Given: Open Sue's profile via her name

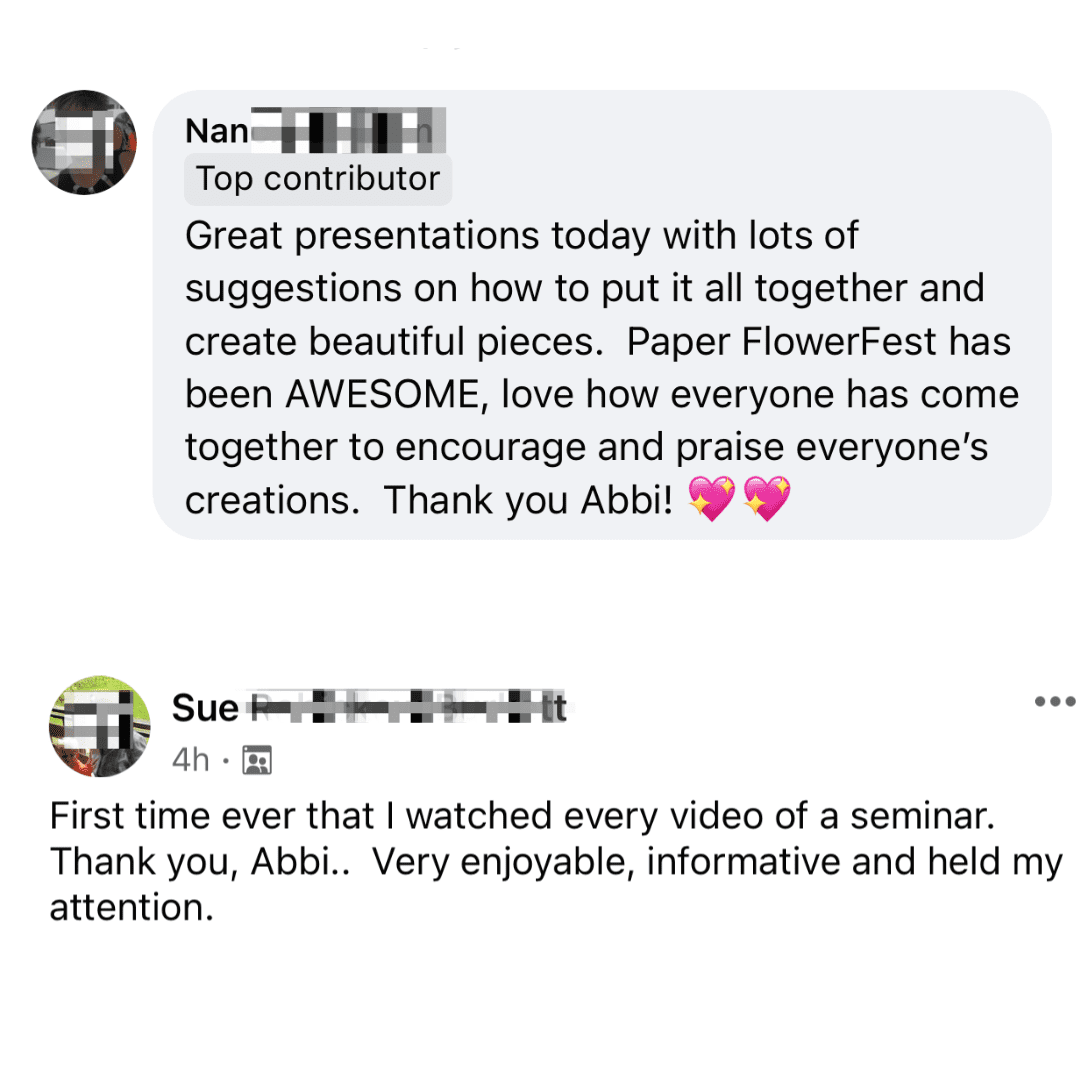Looking at the screenshot, I should [370, 707].
